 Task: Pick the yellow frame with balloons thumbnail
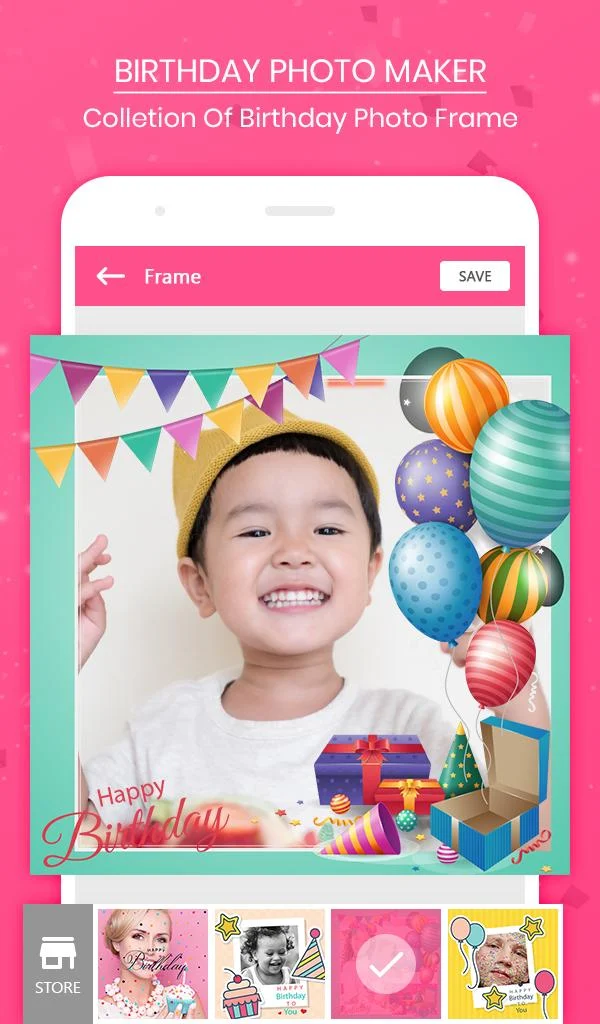coord(503,964)
